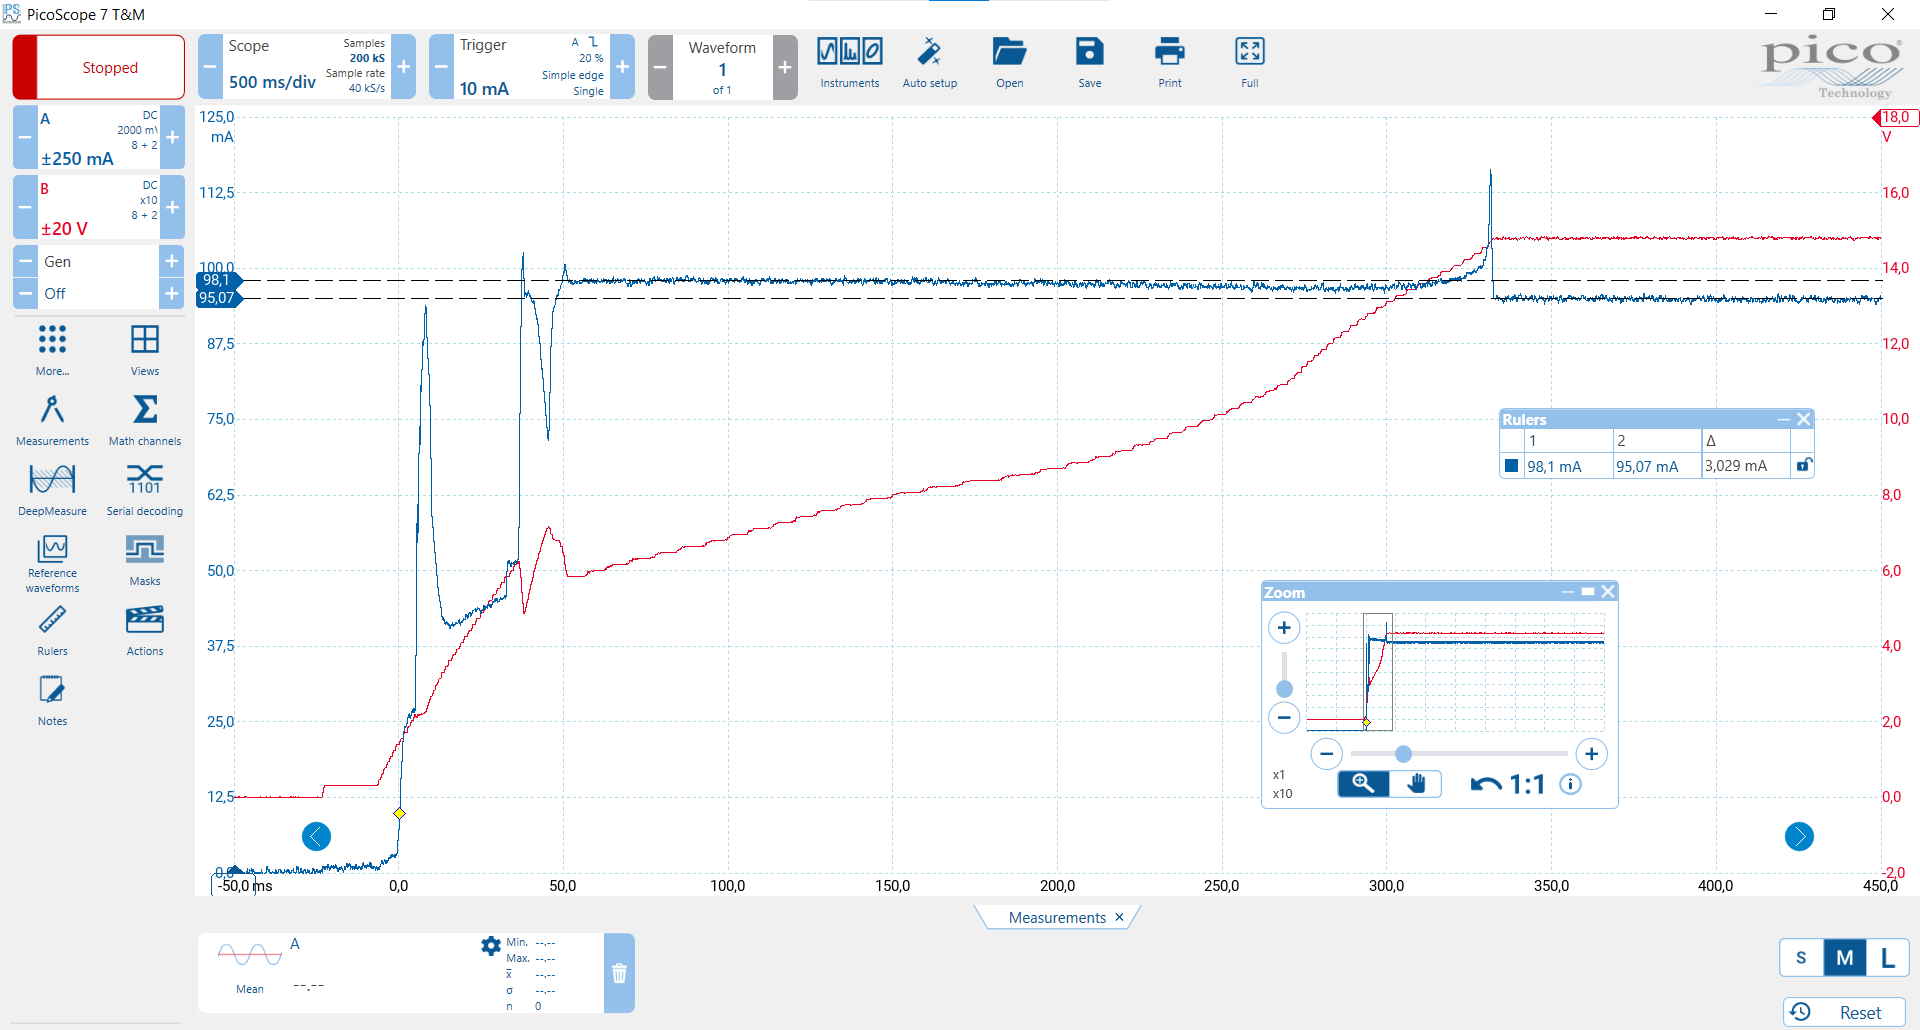Click the left blue pan arrow on the graph

click(316, 836)
